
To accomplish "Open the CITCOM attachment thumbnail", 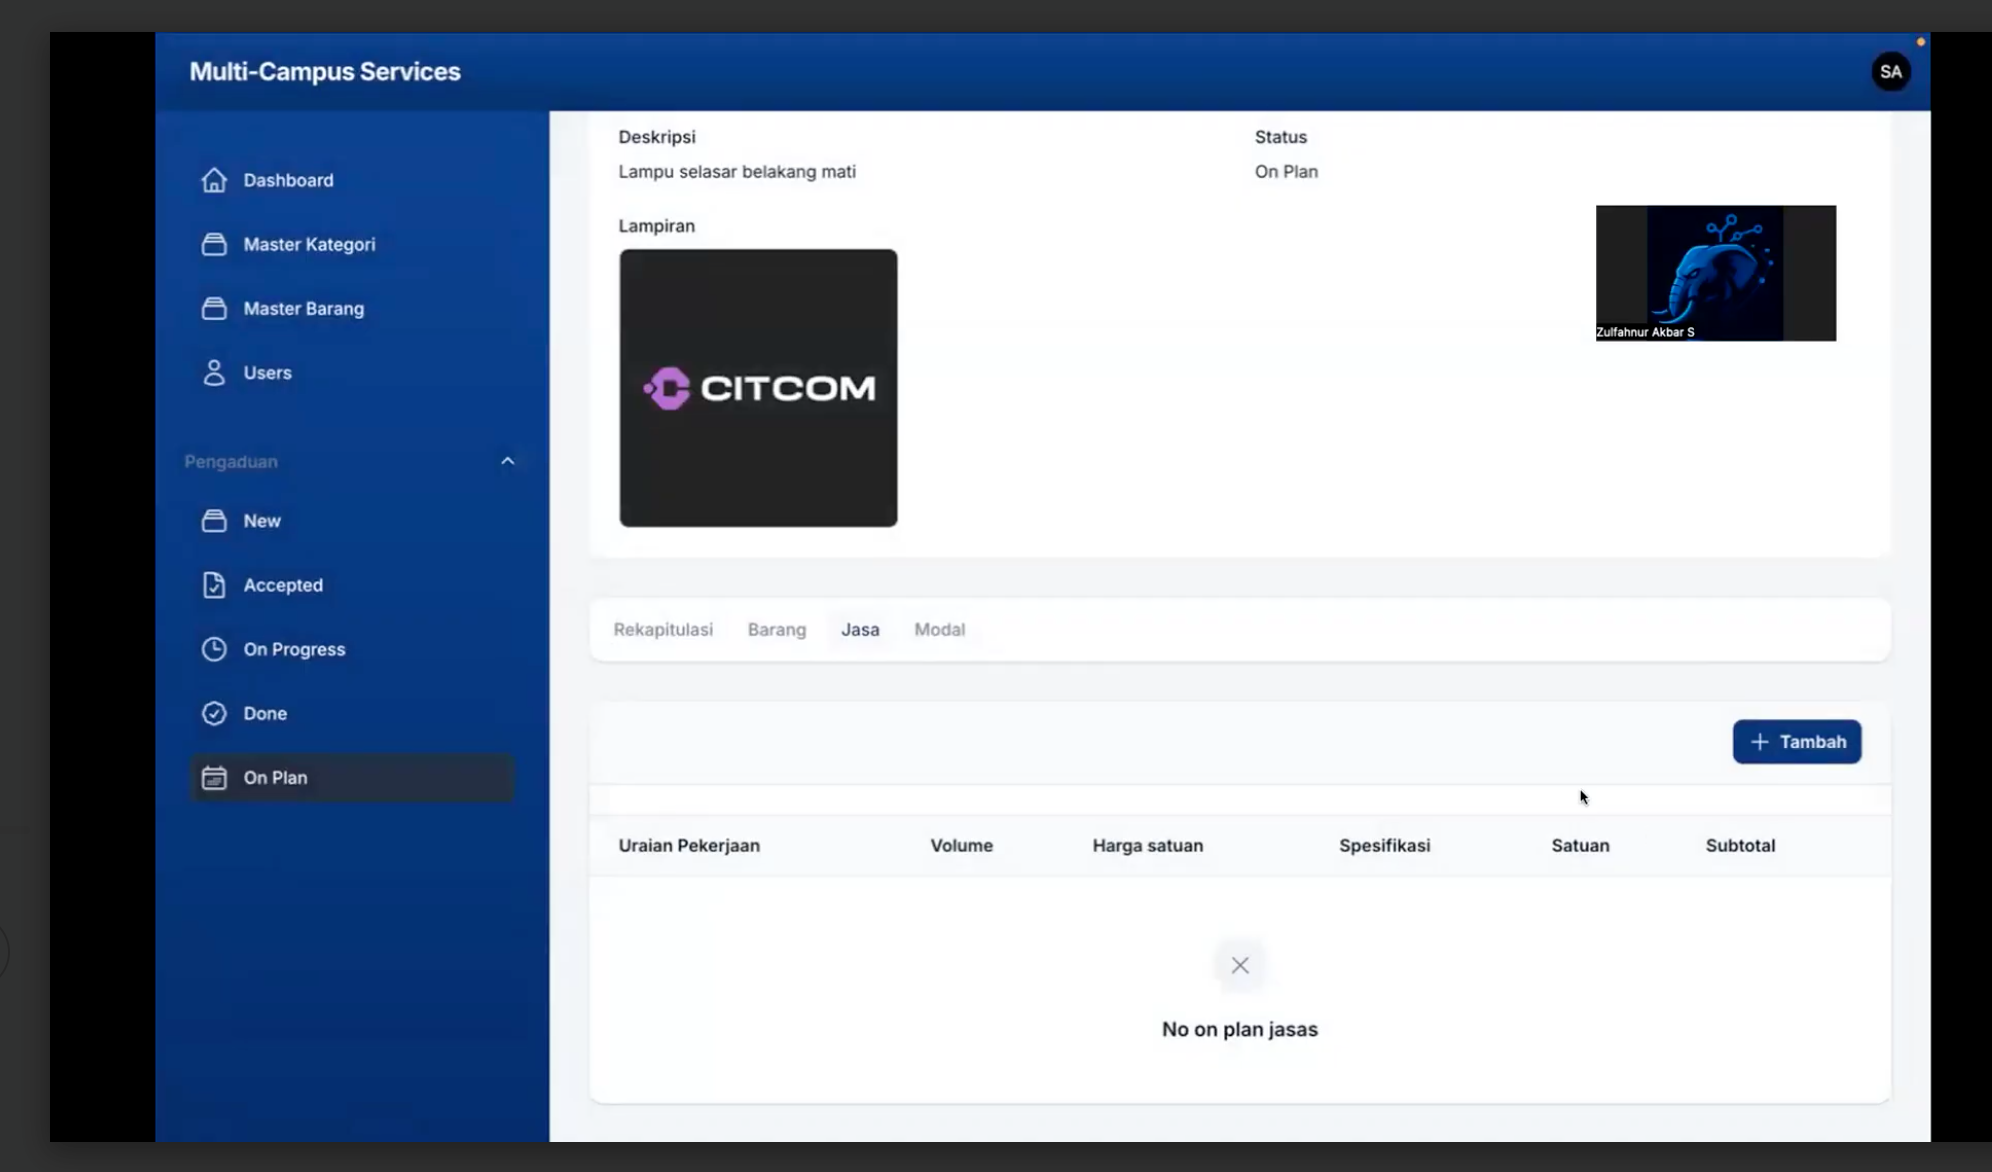I will 758,388.
